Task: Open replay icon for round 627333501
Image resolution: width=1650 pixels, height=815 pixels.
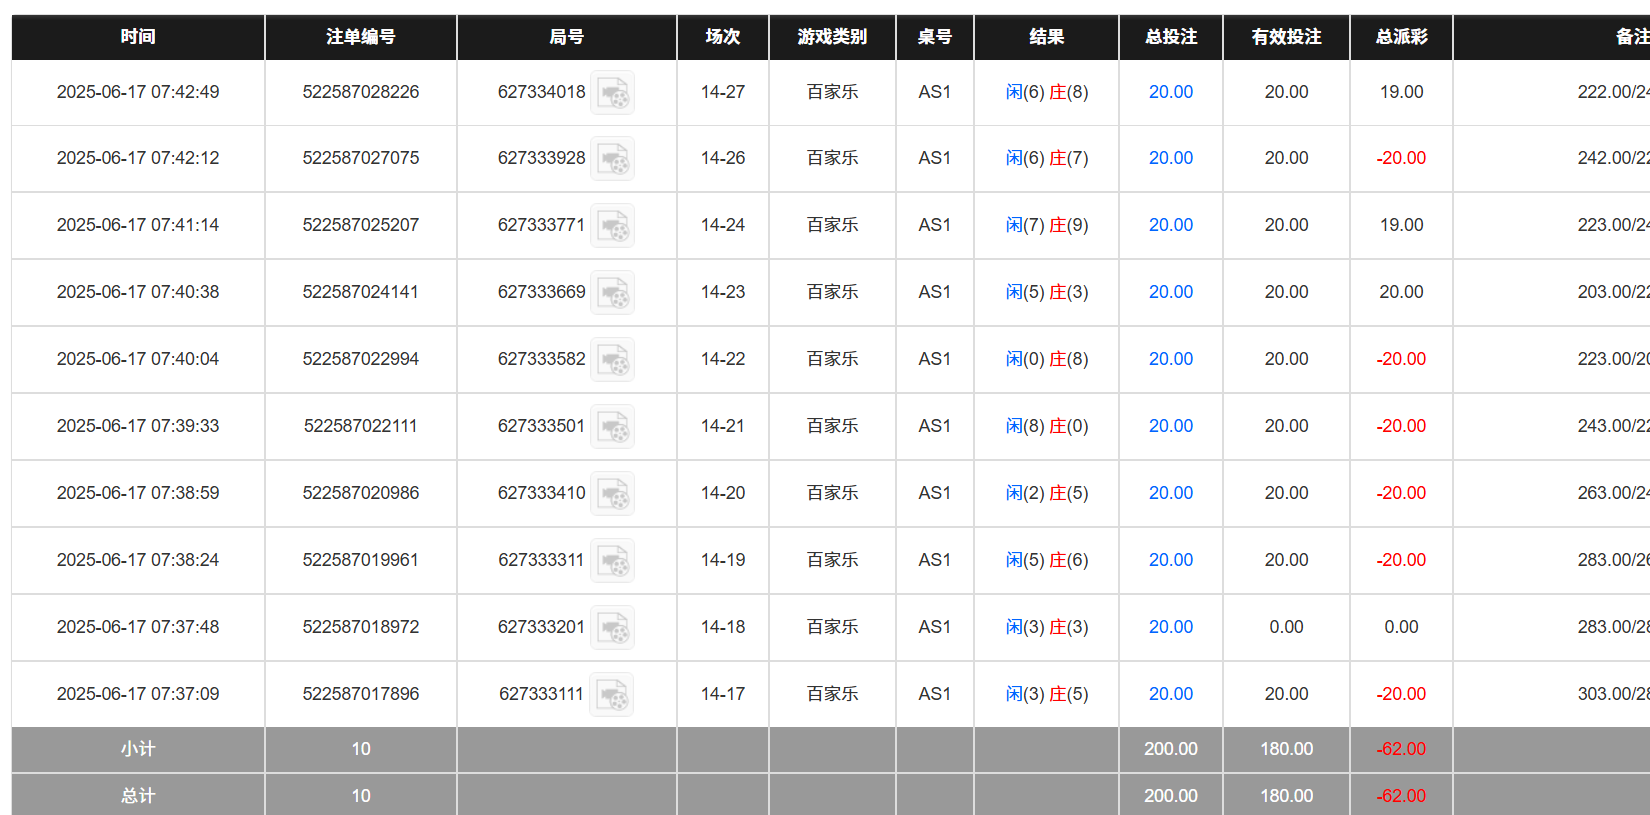Action: click(612, 427)
